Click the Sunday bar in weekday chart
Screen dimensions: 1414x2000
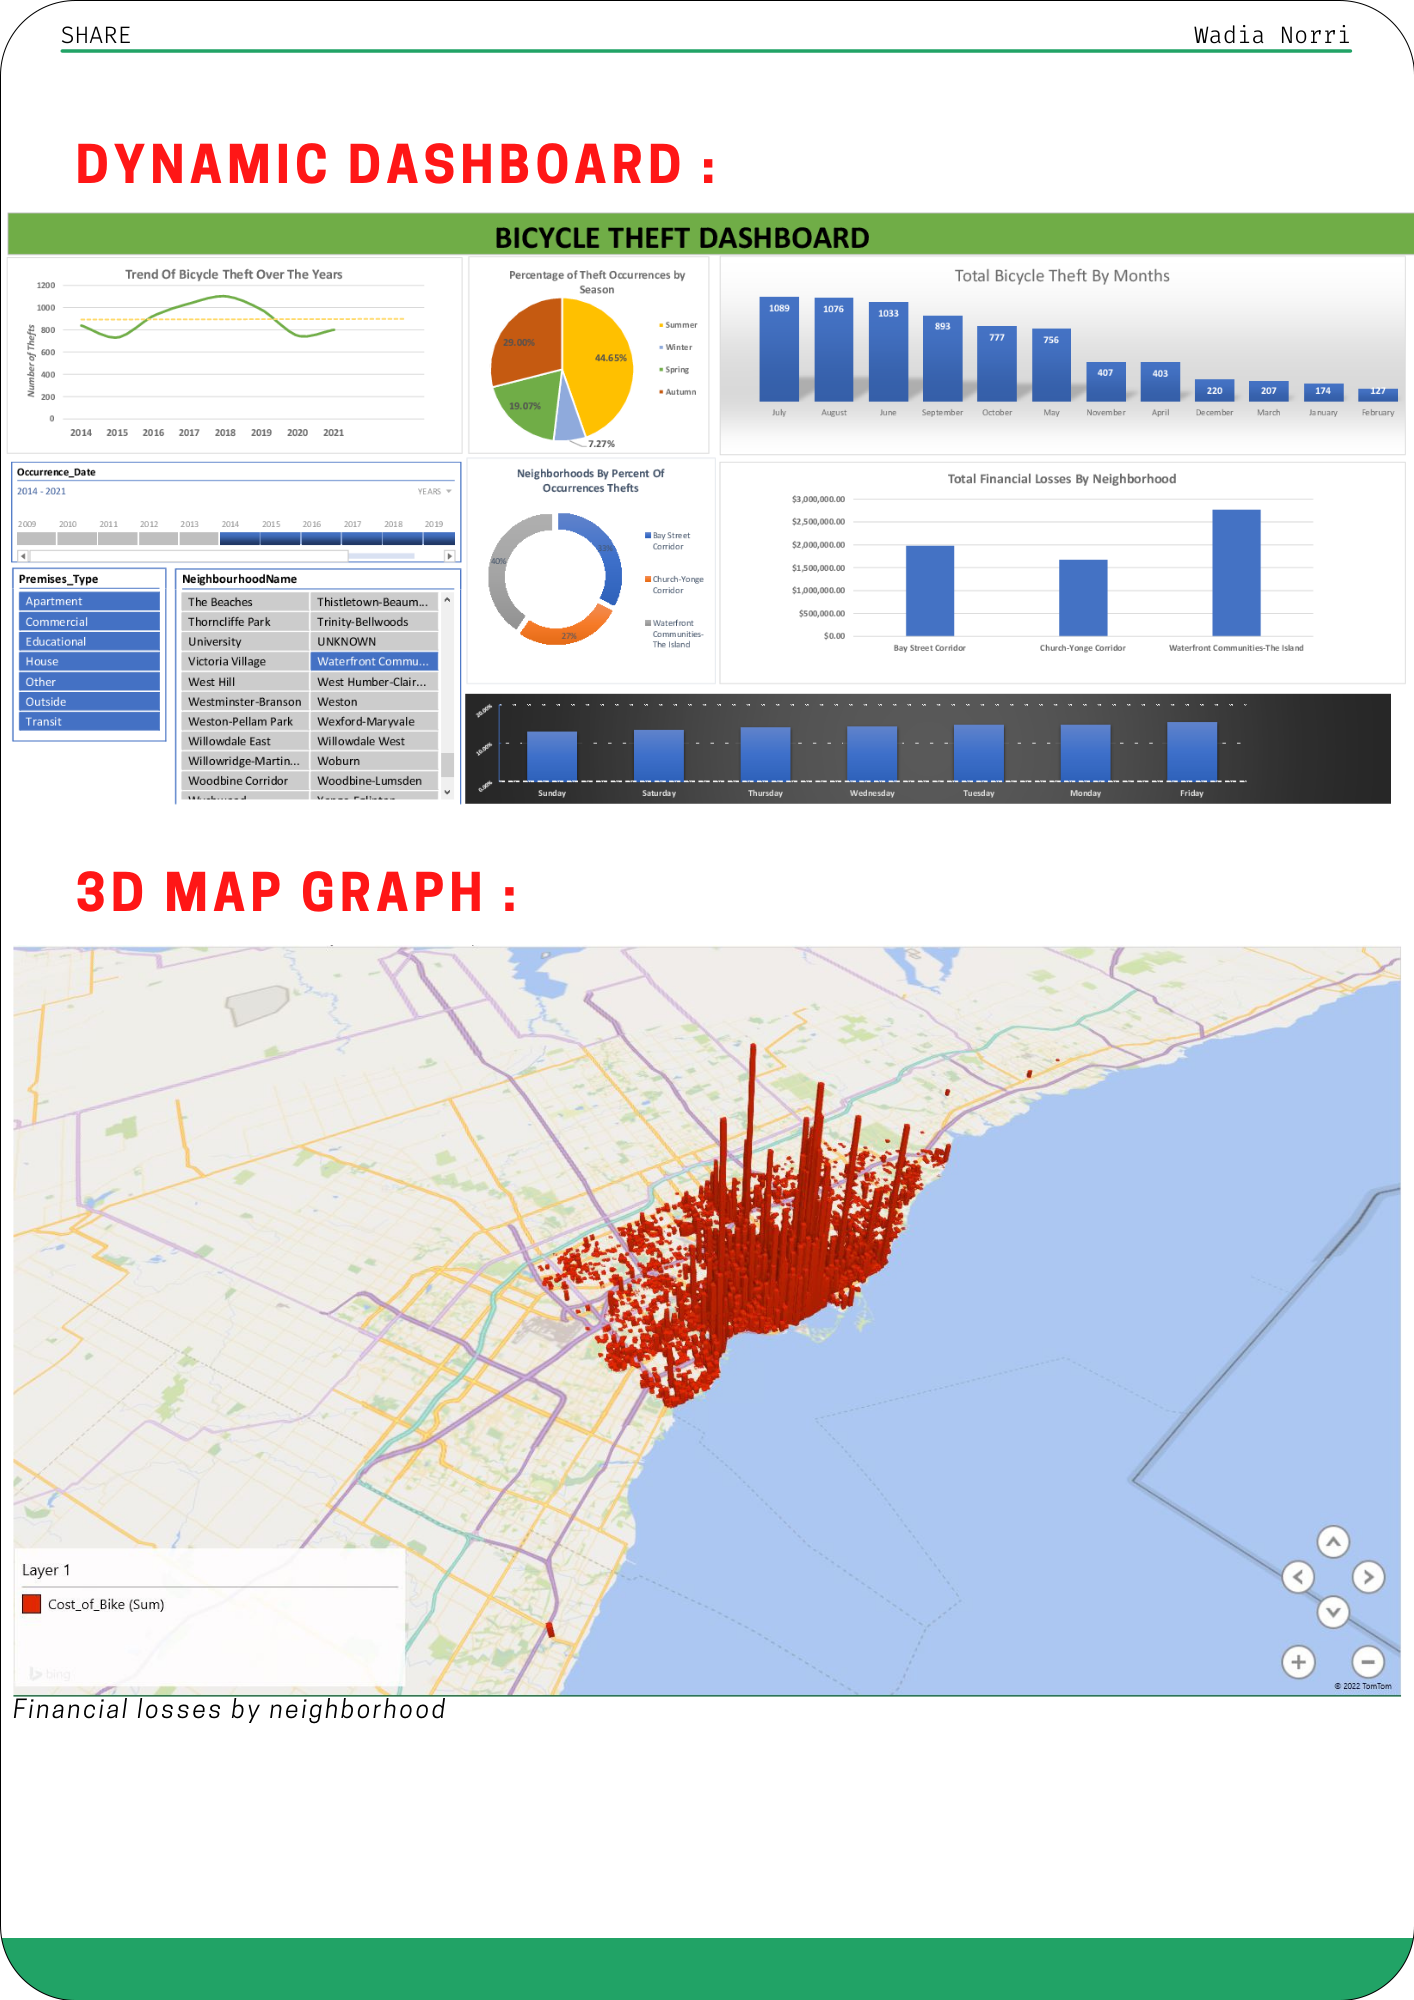point(552,756)
